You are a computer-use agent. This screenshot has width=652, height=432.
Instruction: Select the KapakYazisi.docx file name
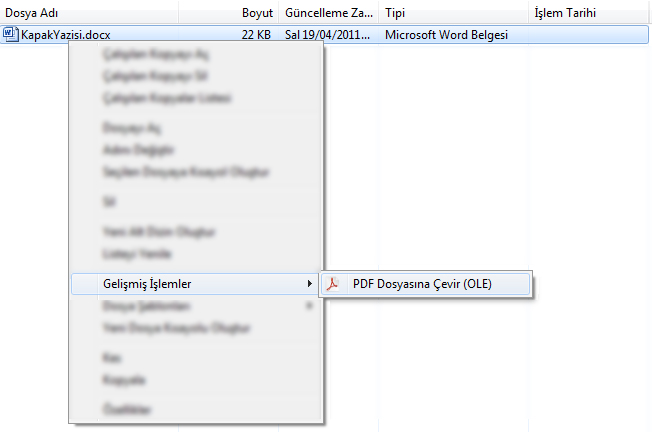click(66, 35)
